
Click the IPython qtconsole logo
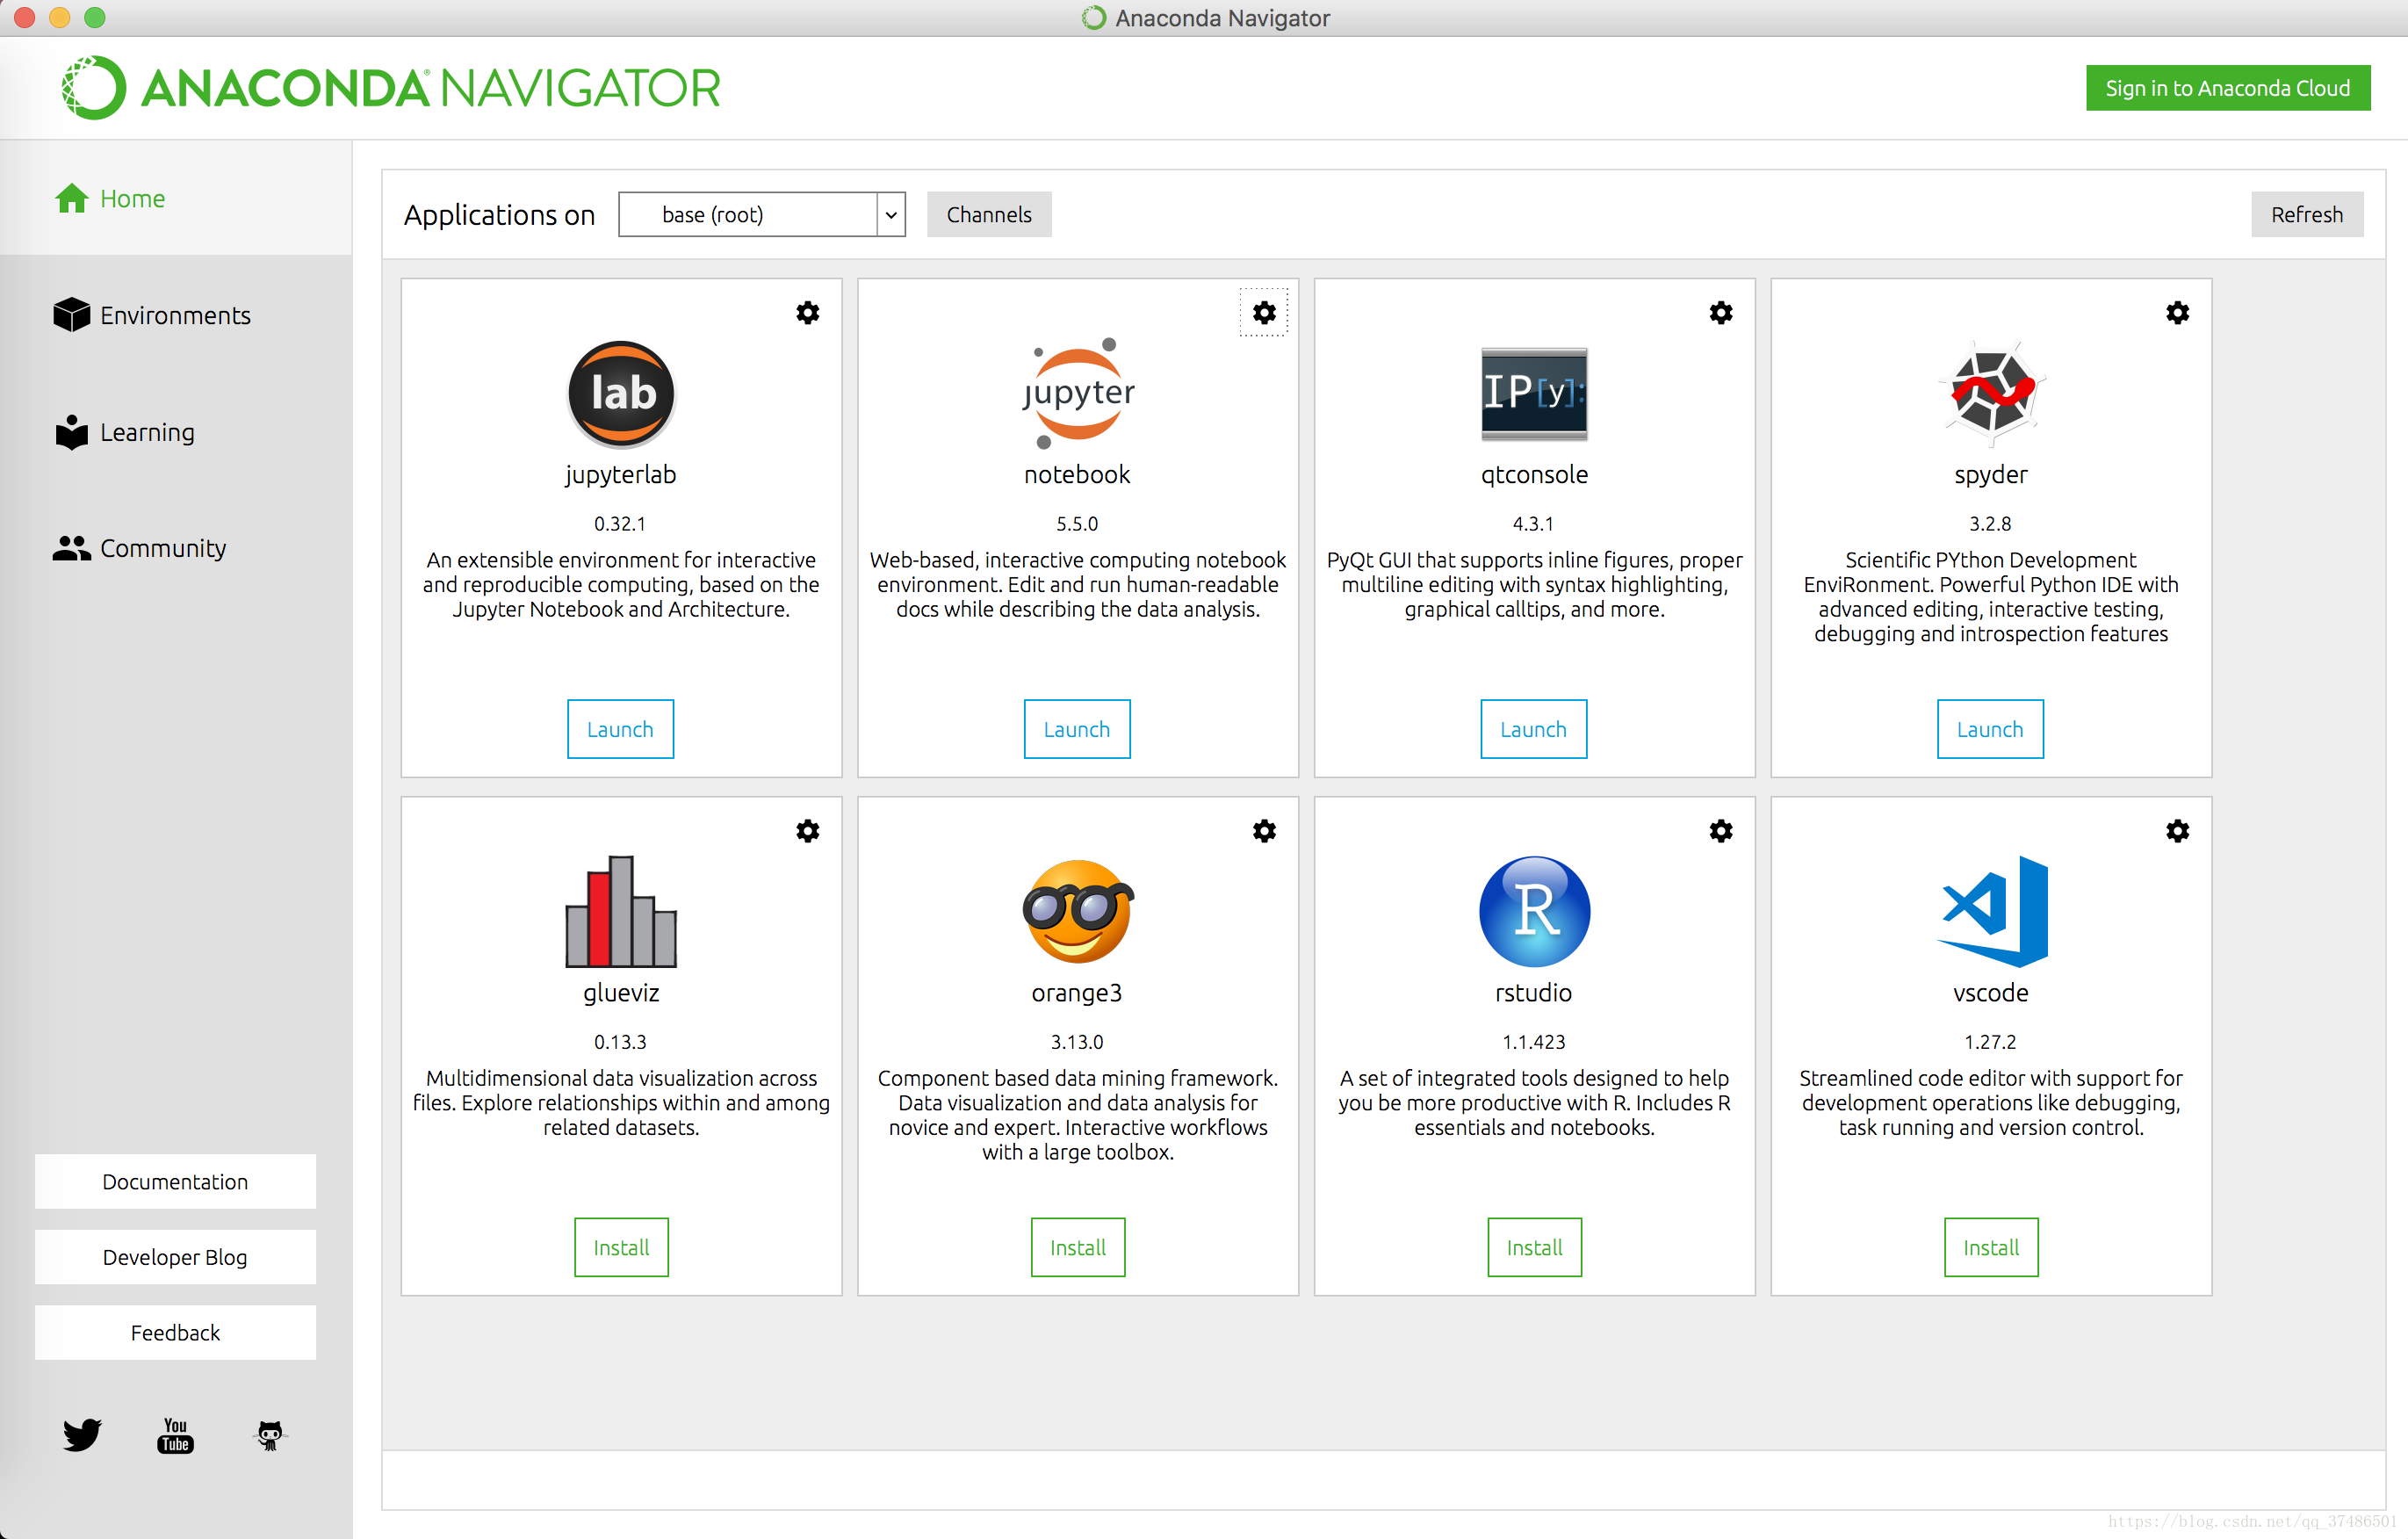click(1534, 394)
